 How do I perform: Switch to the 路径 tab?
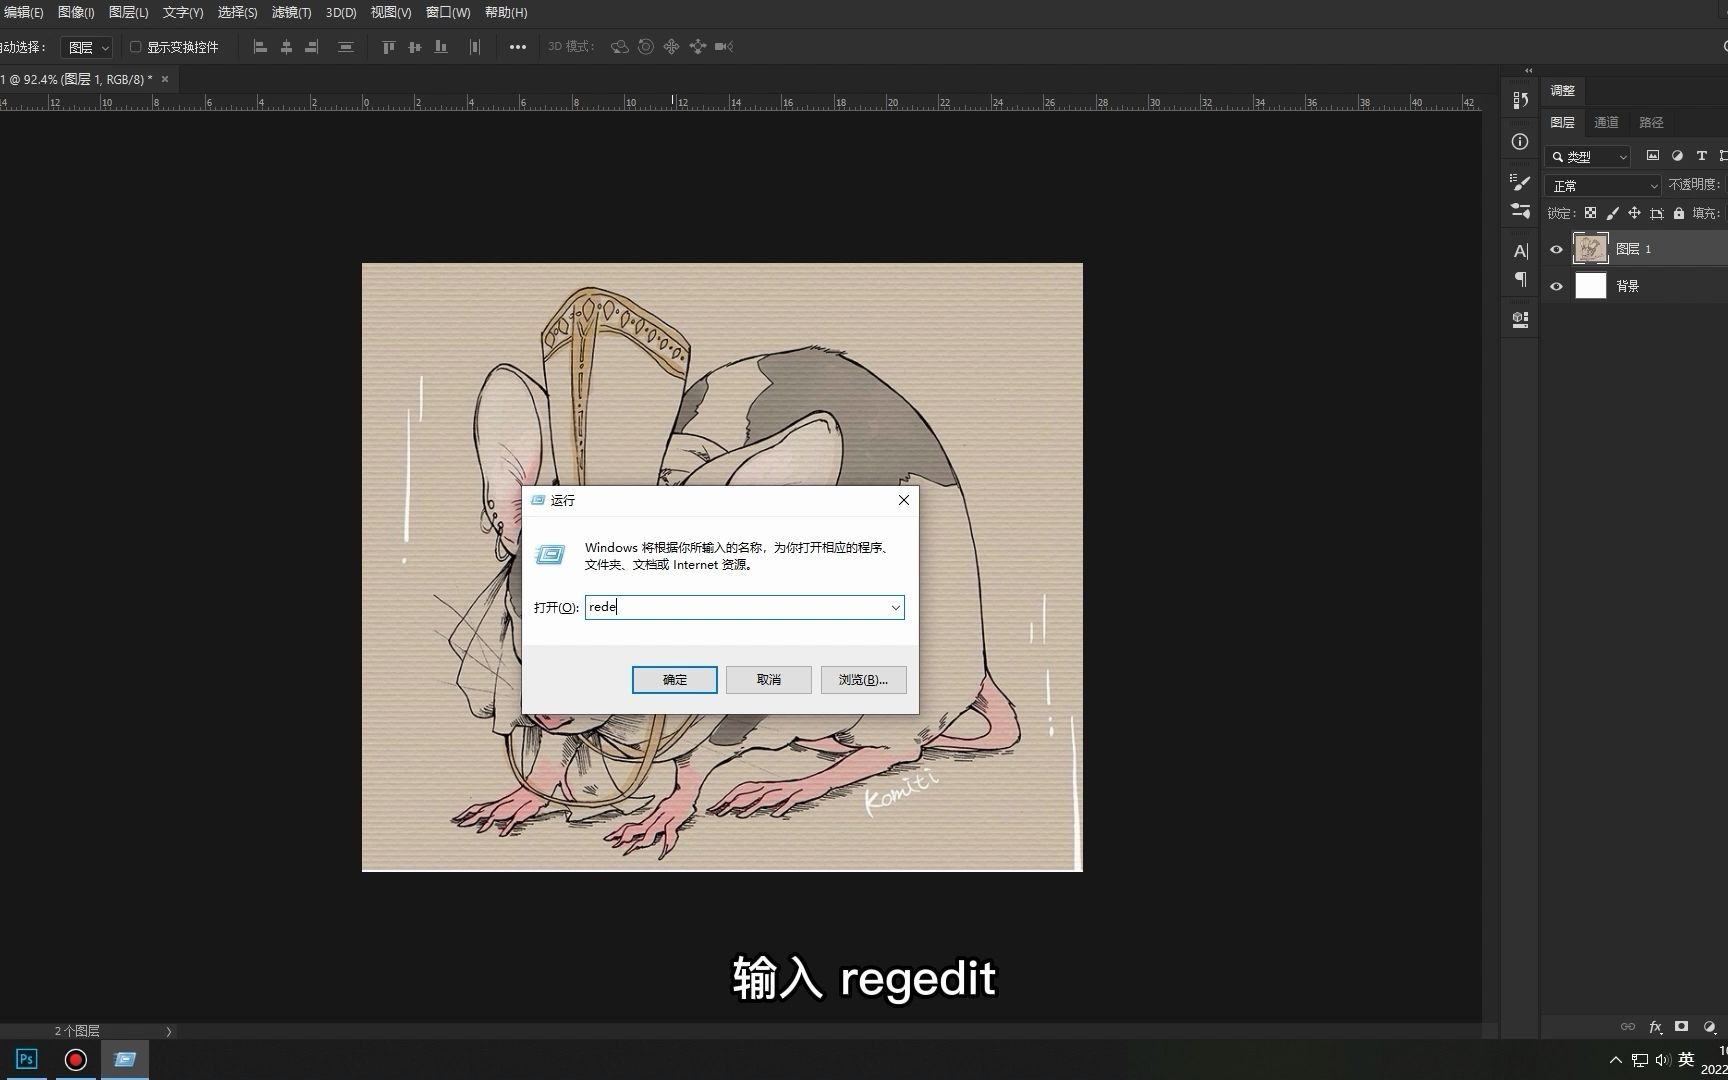1651,122
